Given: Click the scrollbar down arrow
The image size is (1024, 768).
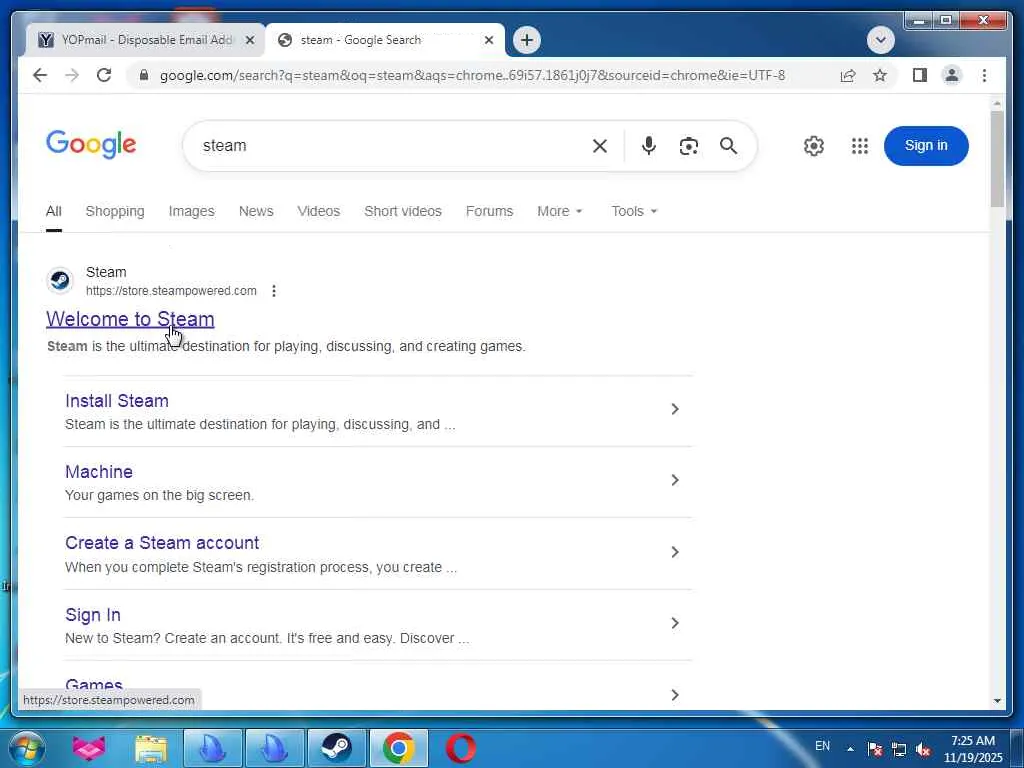Looking at the screenshot, I should tap(997, 701).
